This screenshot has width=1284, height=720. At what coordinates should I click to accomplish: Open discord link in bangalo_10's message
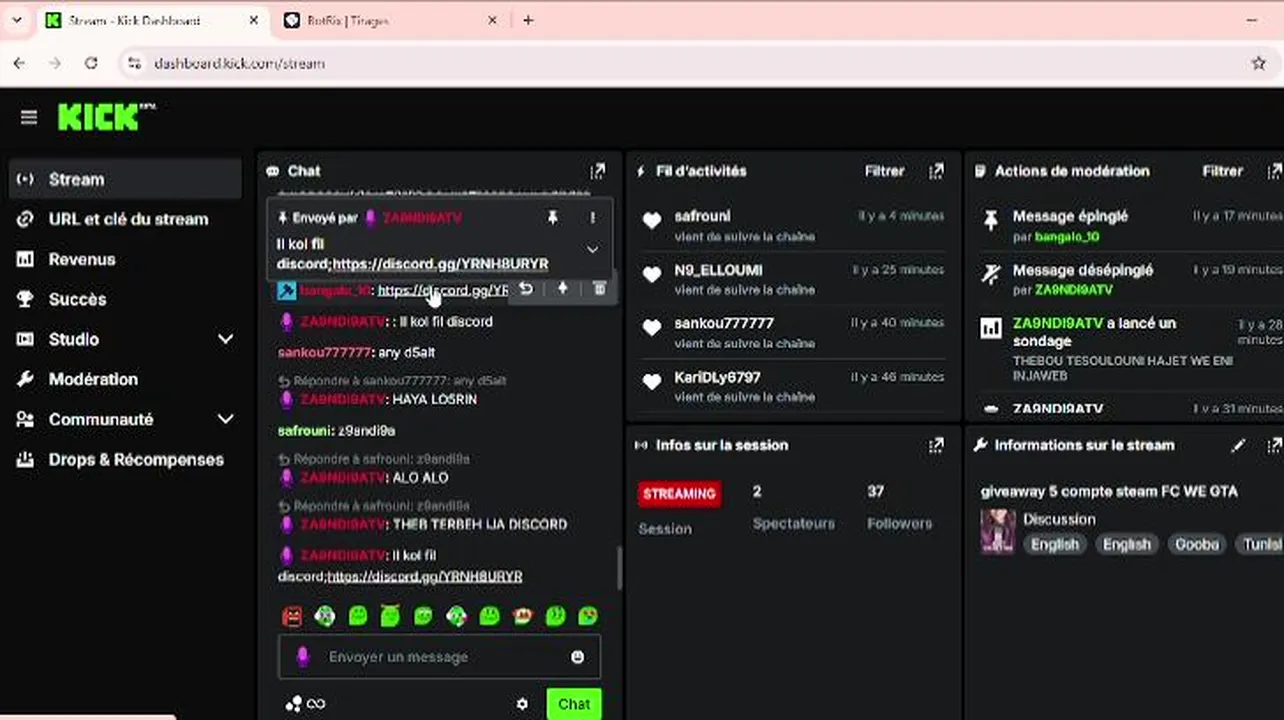coord(444,290)
